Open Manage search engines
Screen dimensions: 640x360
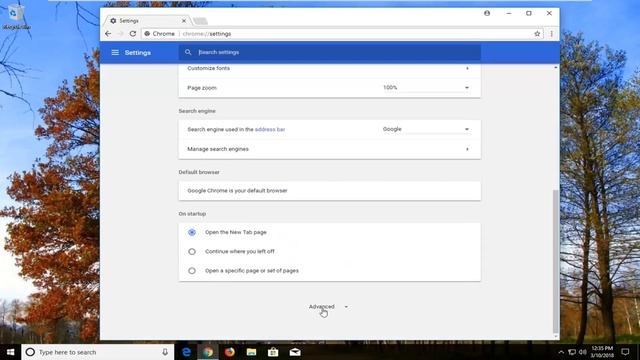point(329,149)
